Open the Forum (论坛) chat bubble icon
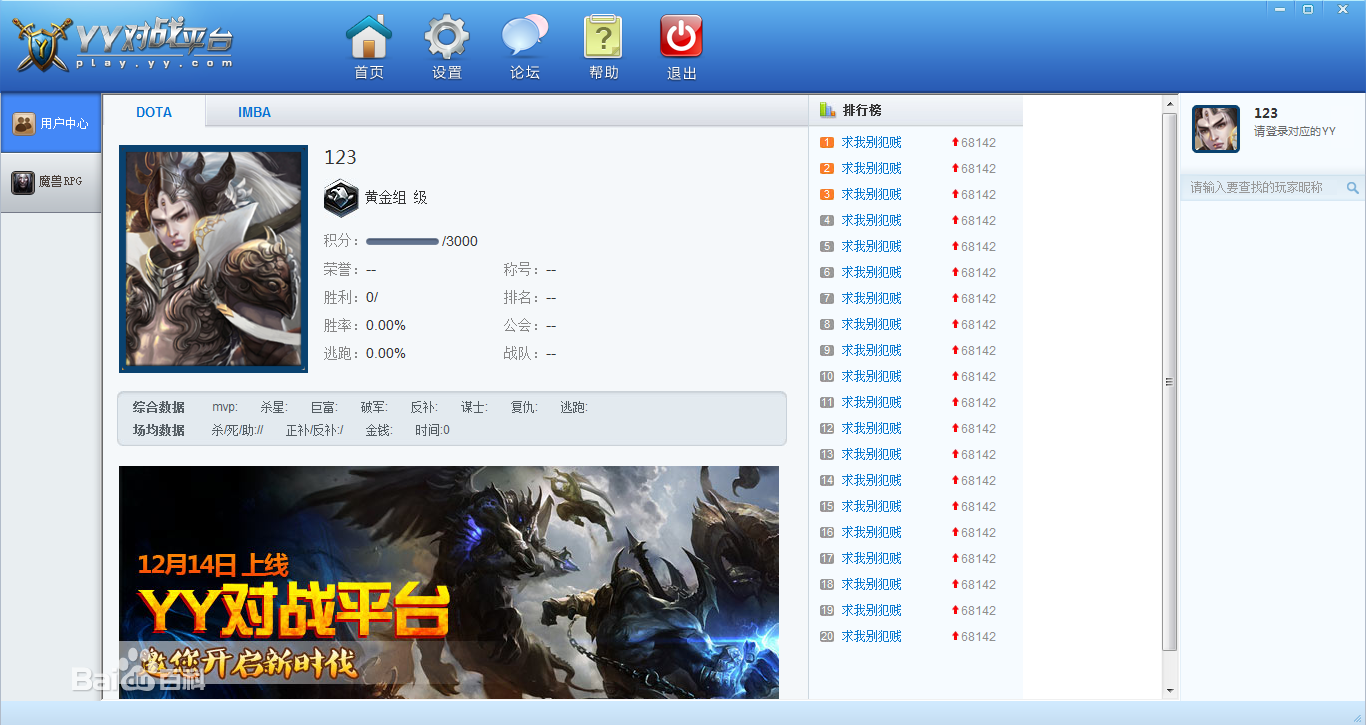 coord(525,38)
